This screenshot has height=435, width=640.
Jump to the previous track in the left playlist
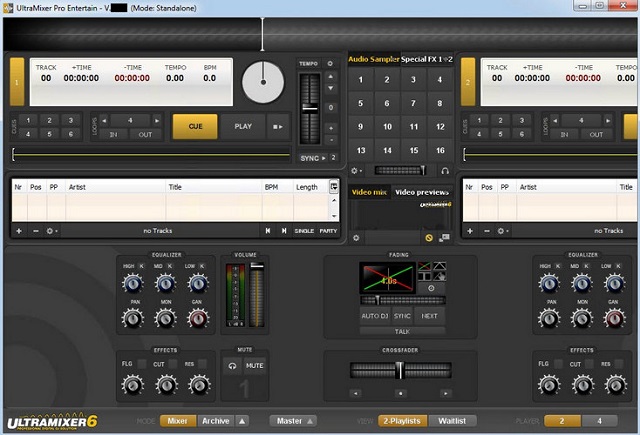coord(268,231)
